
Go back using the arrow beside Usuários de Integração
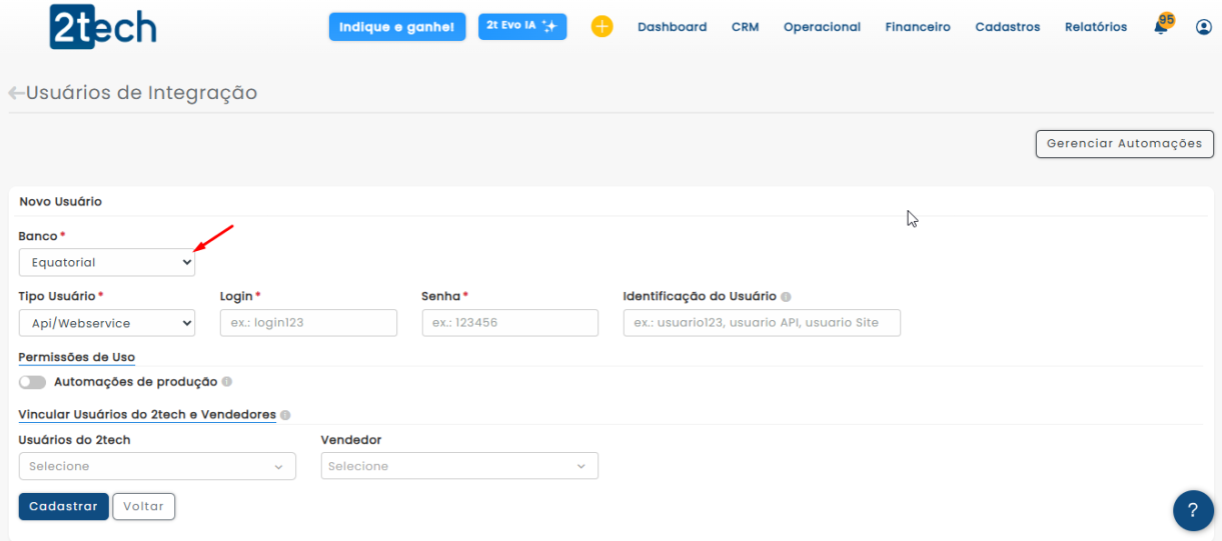pos(15,93)
